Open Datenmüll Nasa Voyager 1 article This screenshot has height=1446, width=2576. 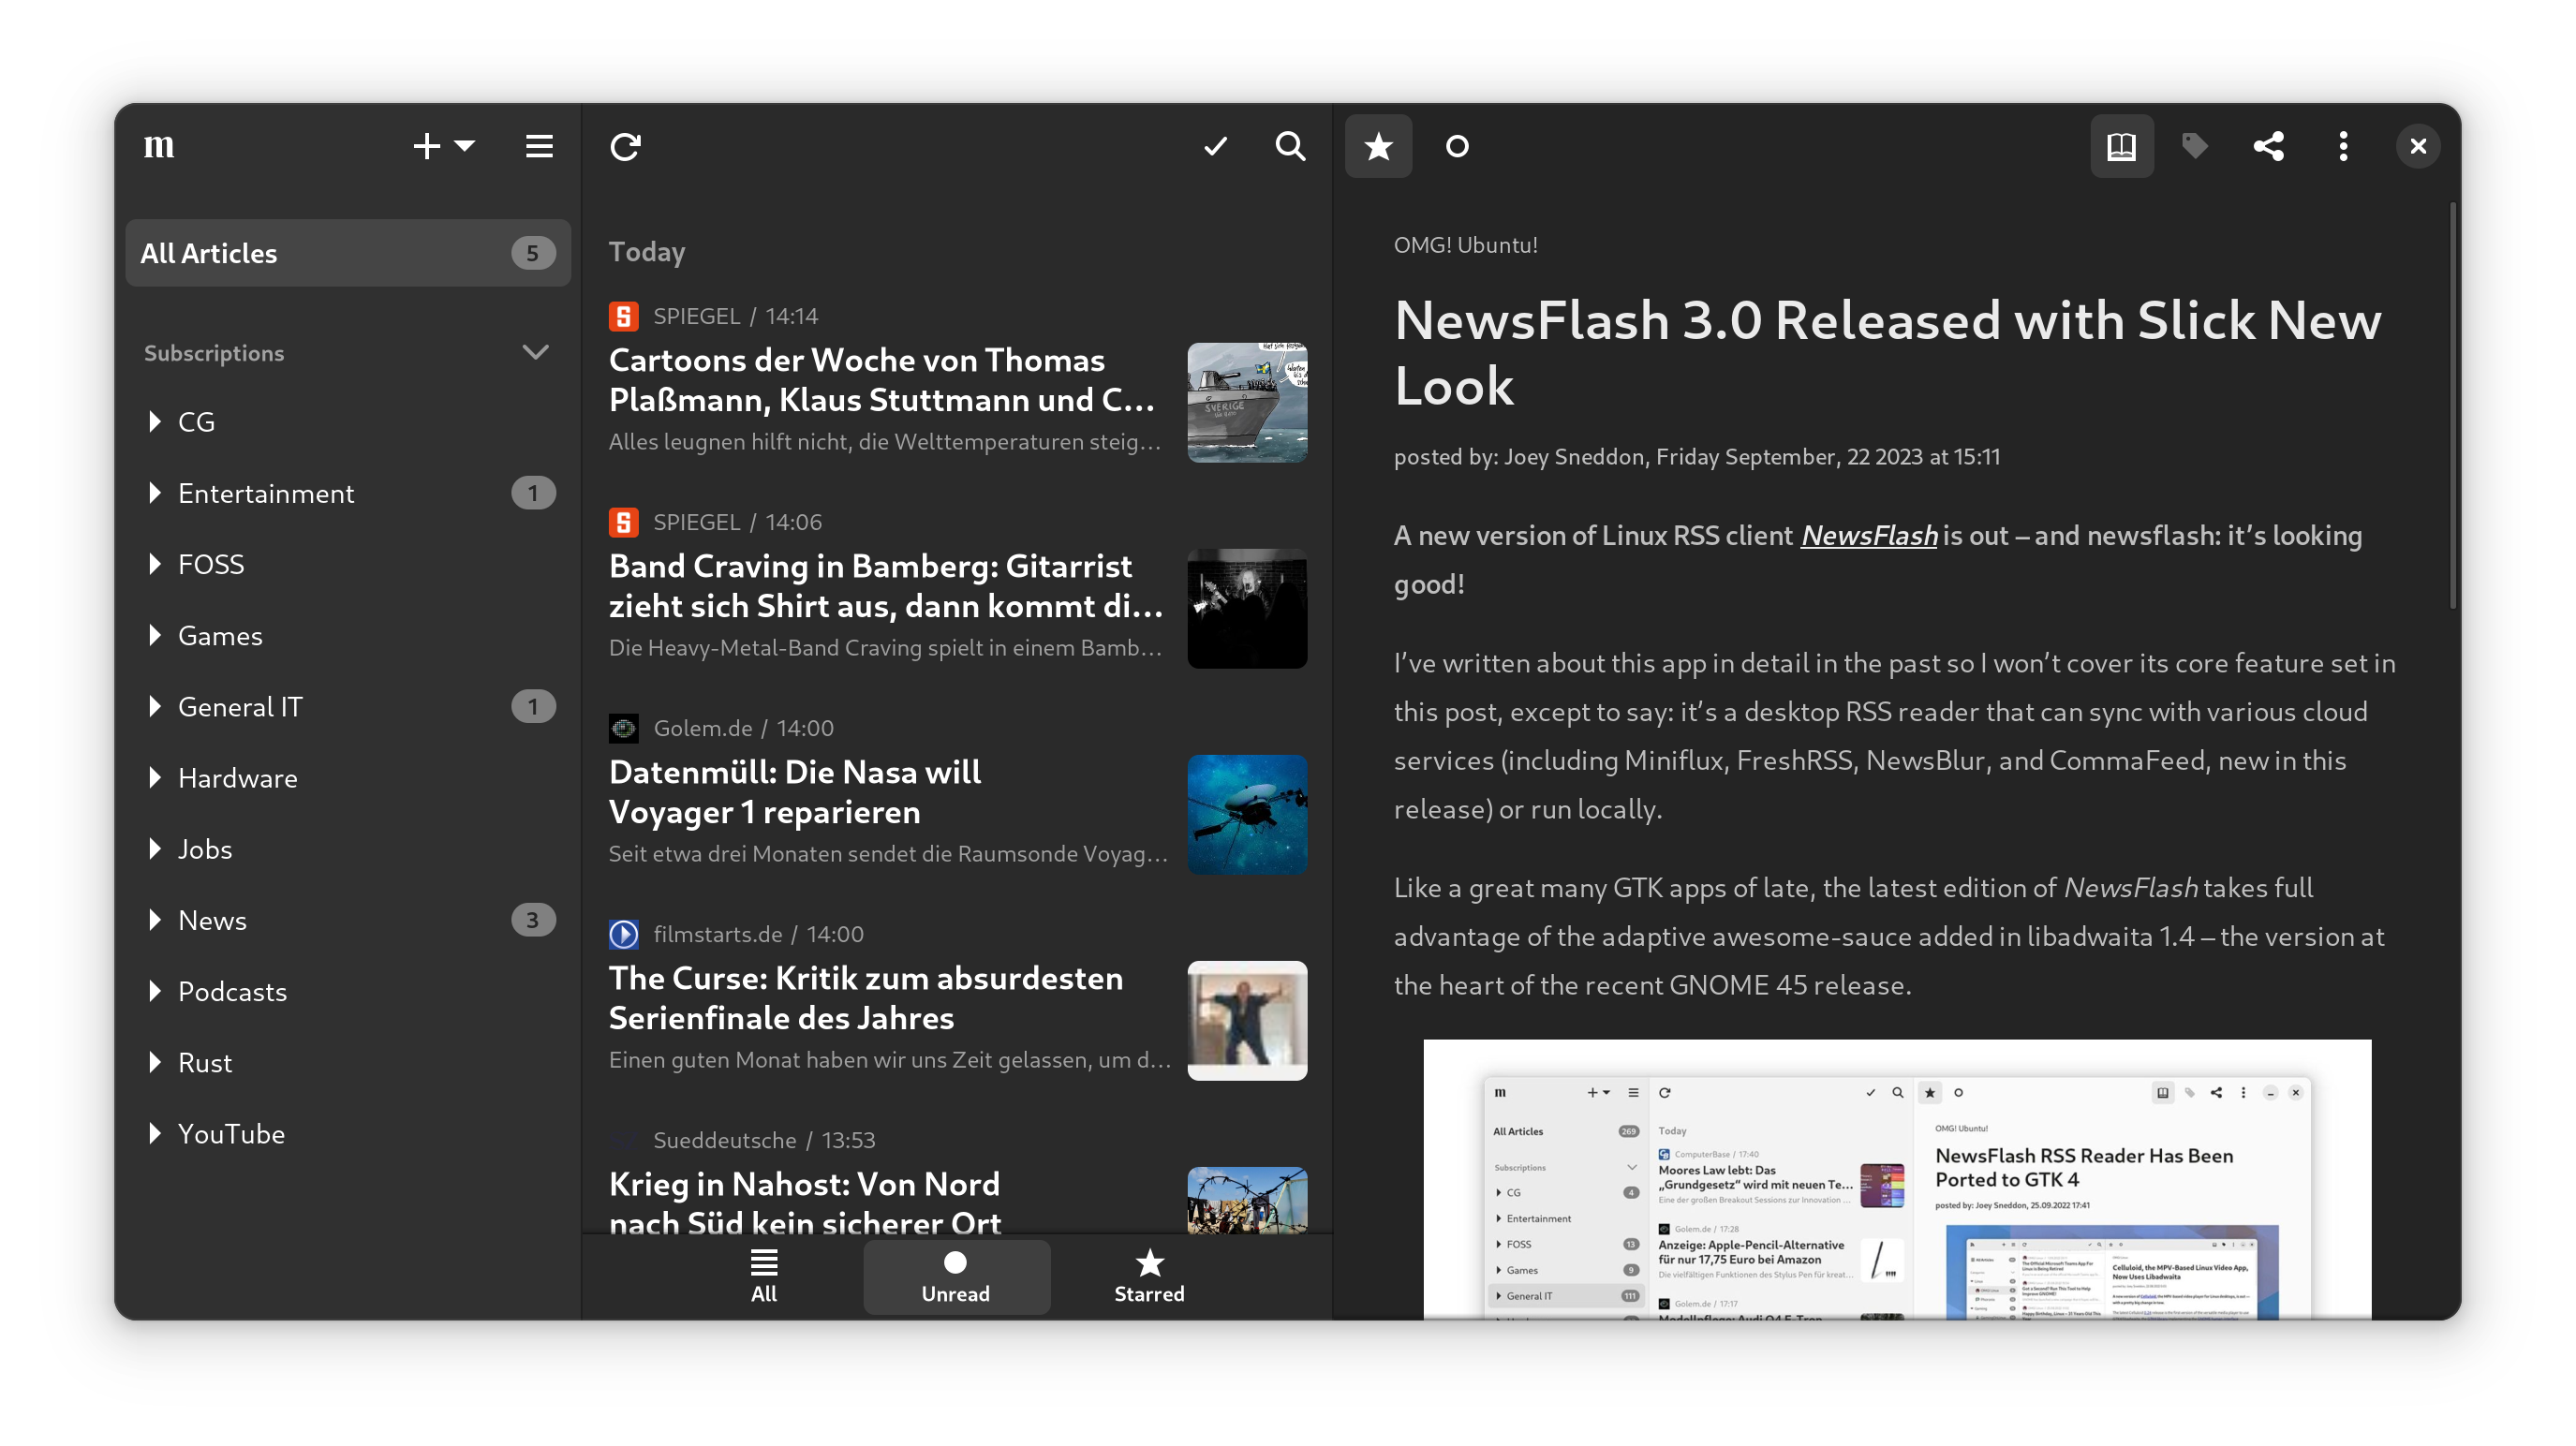tap(958, 796)
